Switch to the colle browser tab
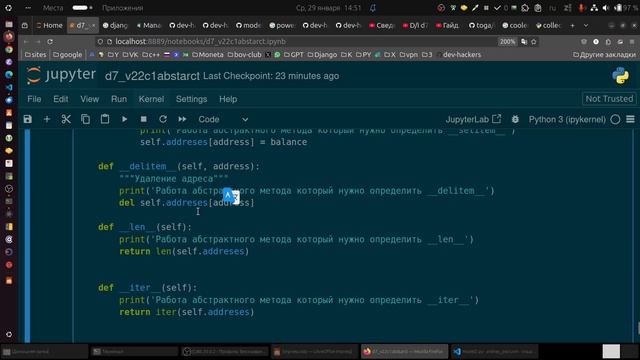 point(548,25)
